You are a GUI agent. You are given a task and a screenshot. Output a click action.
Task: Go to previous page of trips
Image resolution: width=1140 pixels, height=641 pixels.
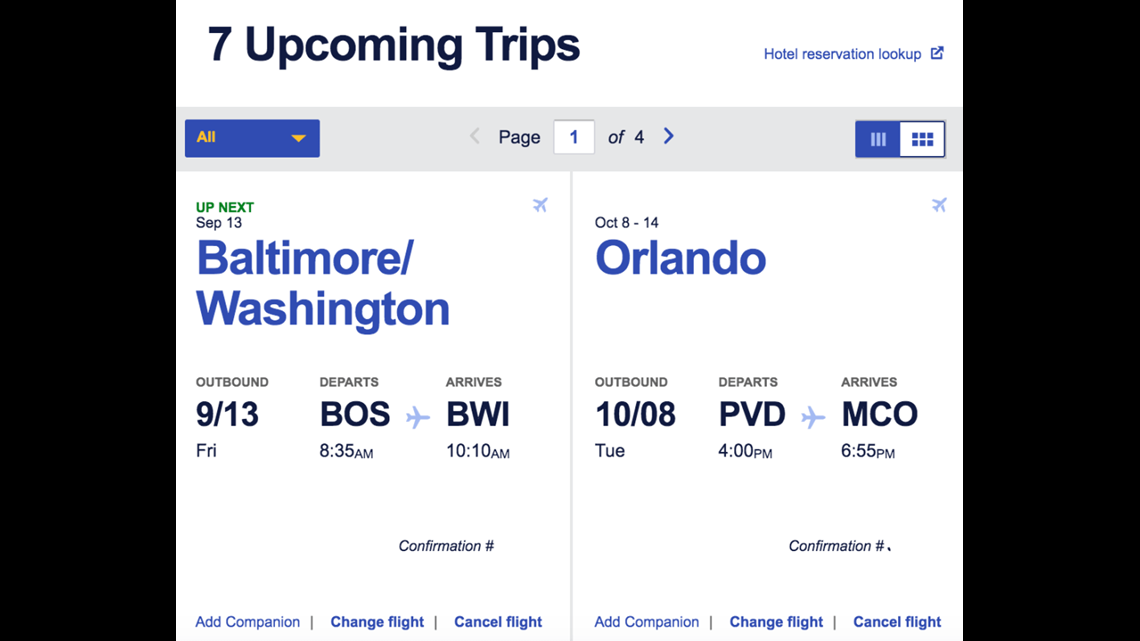pos(475,136)
